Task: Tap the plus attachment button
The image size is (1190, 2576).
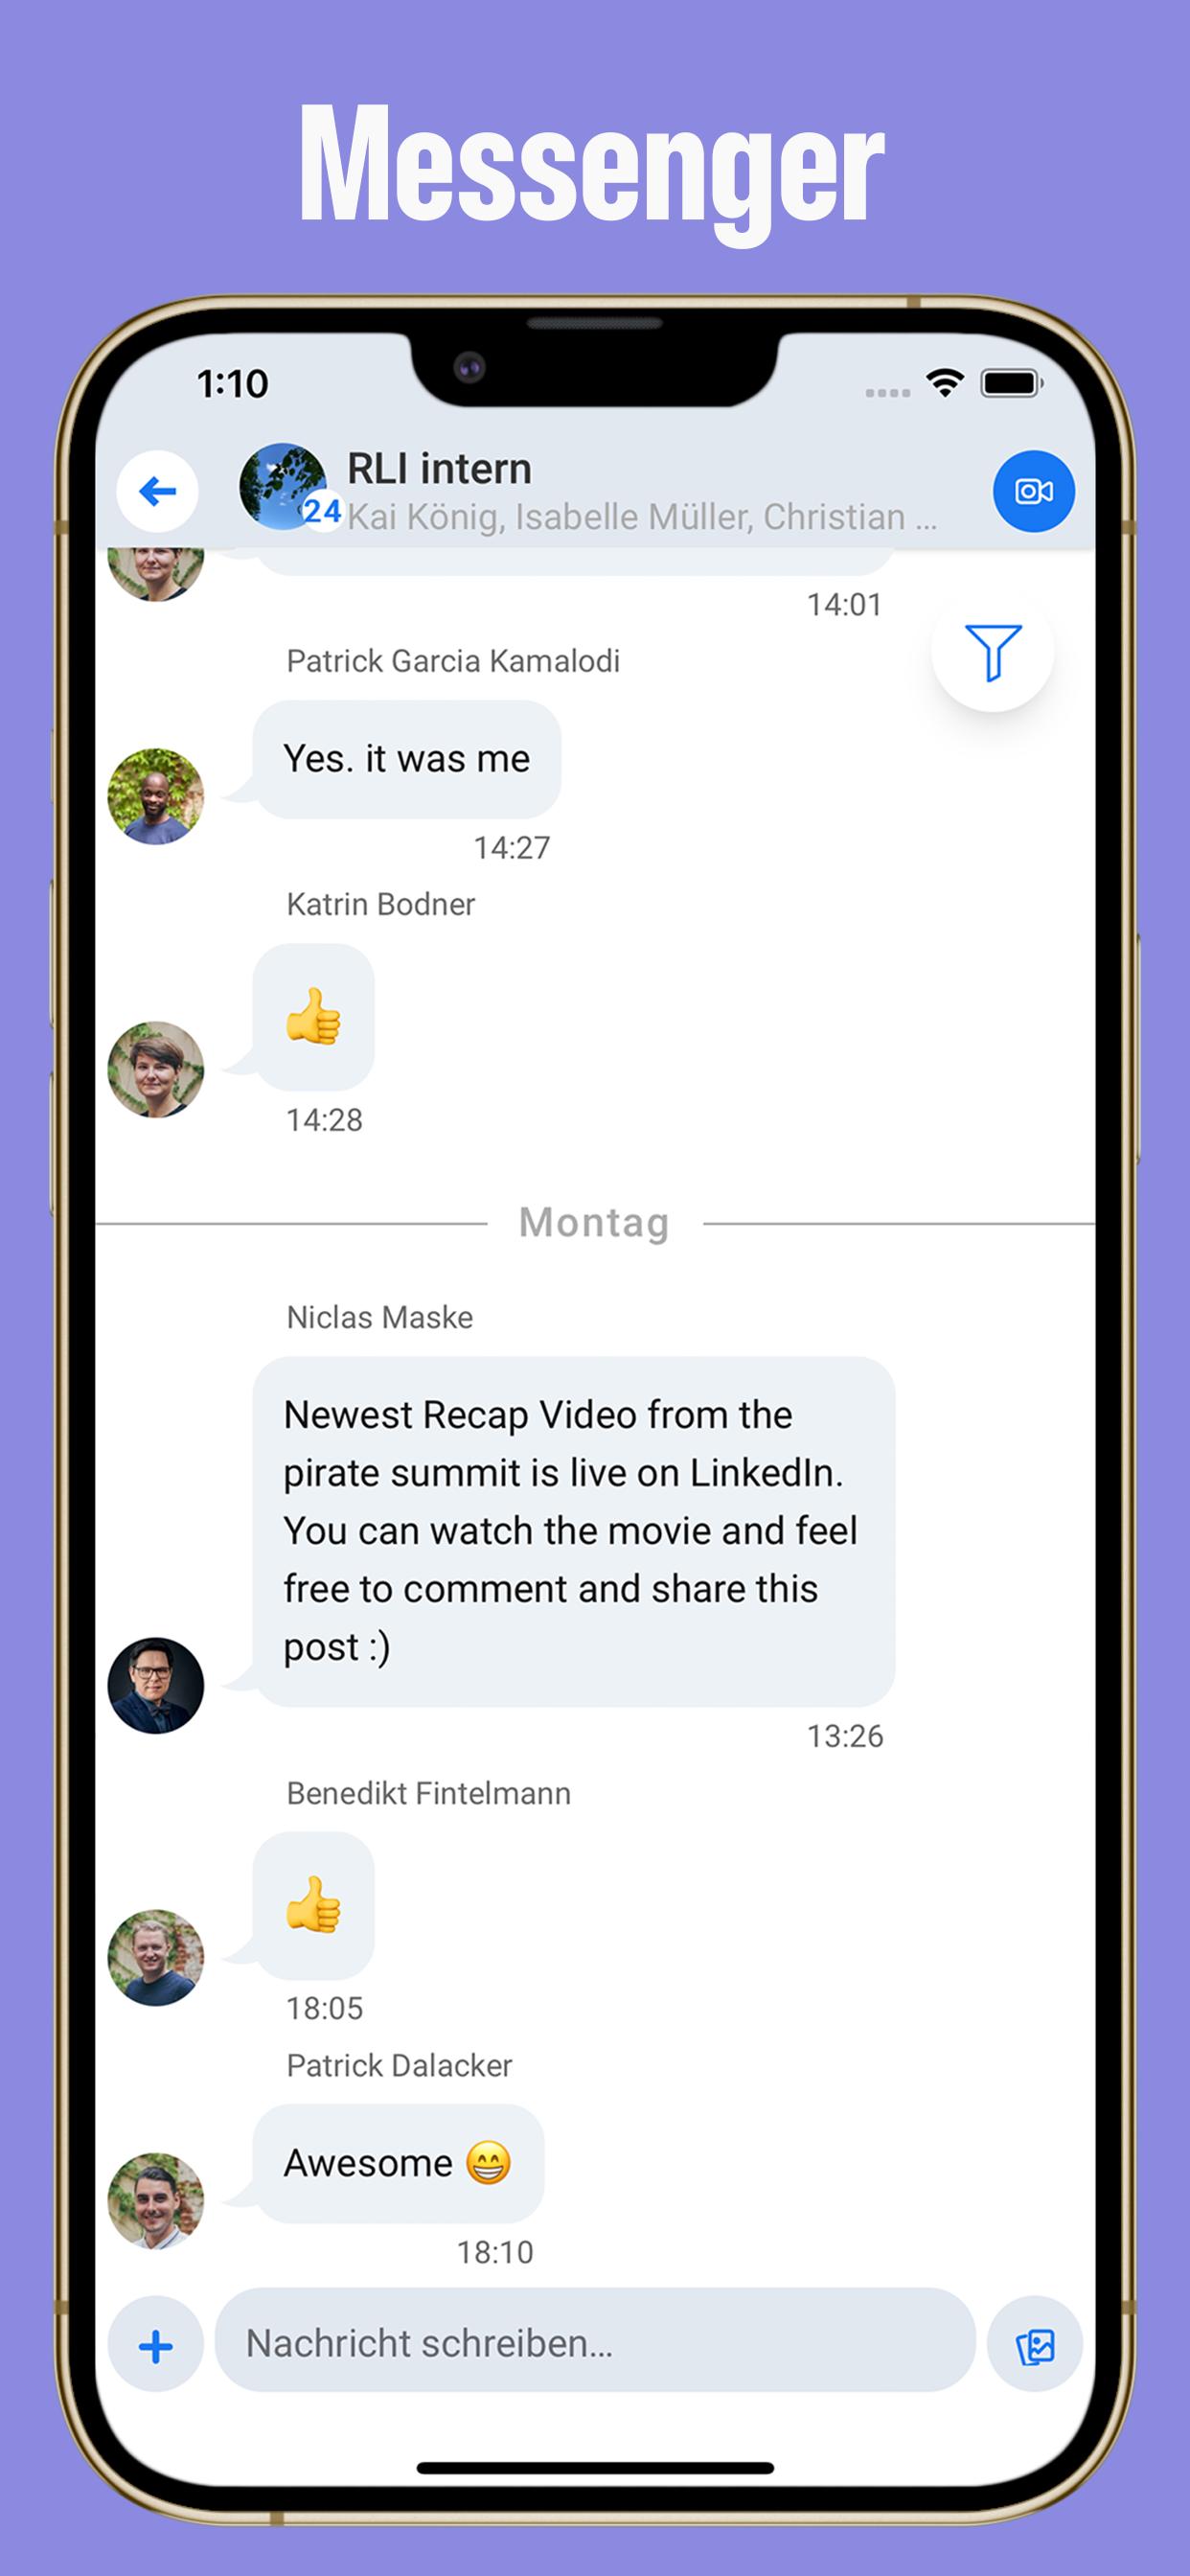Action: [156, 2345]
